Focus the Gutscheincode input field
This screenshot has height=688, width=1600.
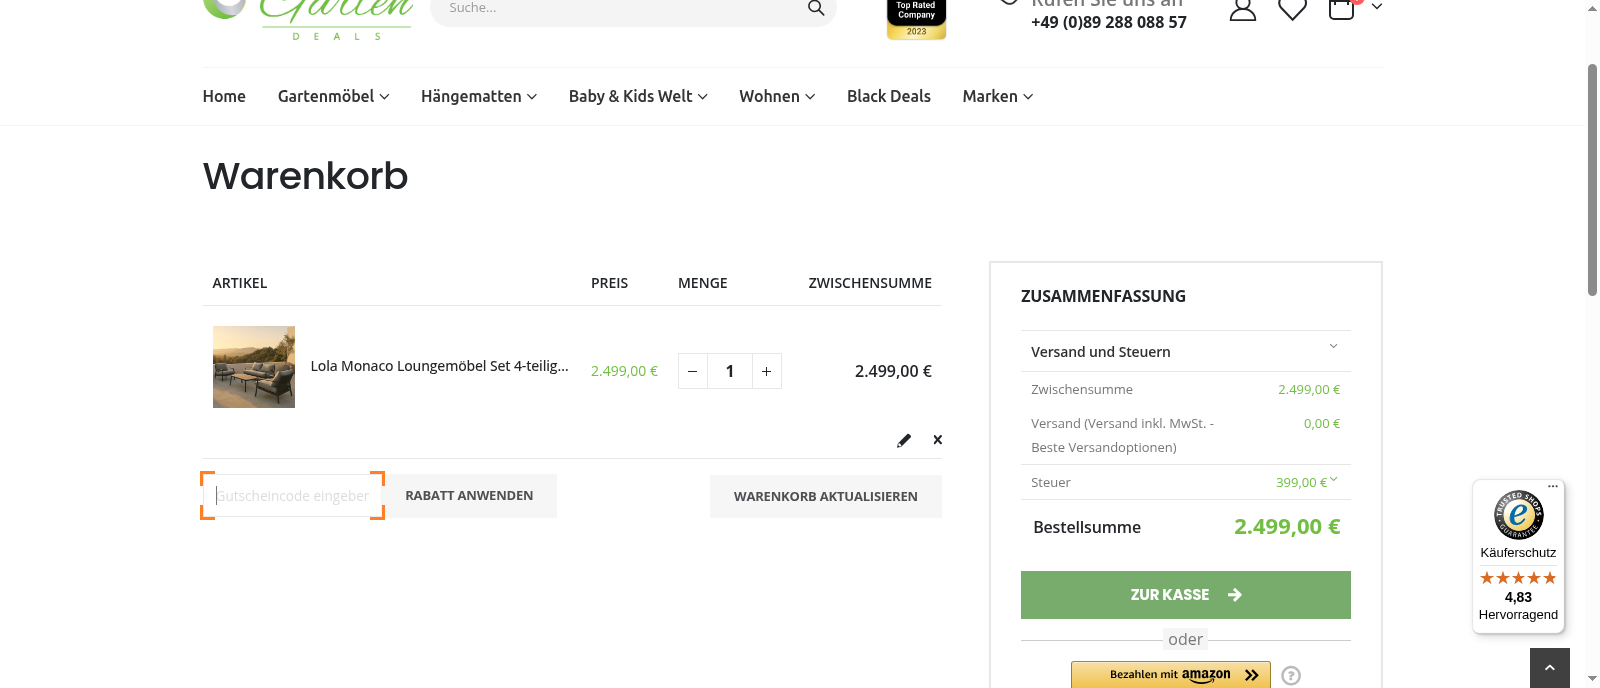tap(293, 496)
